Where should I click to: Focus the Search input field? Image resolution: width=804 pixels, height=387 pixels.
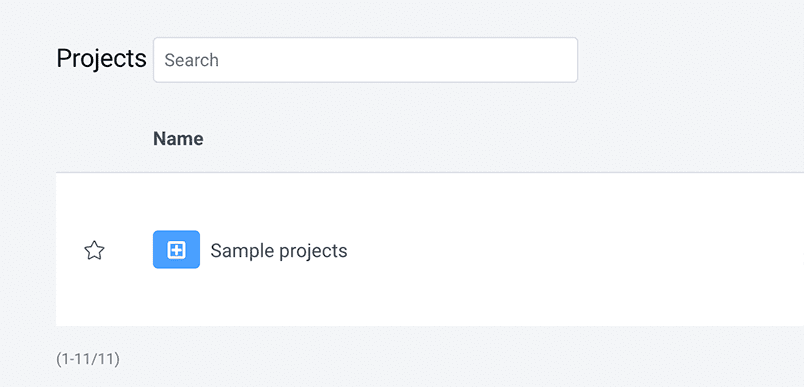(366, 60)
